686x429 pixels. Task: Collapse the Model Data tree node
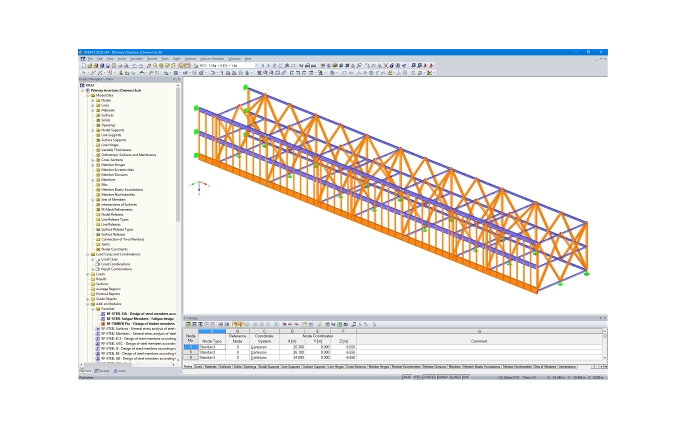coord(88,95)
